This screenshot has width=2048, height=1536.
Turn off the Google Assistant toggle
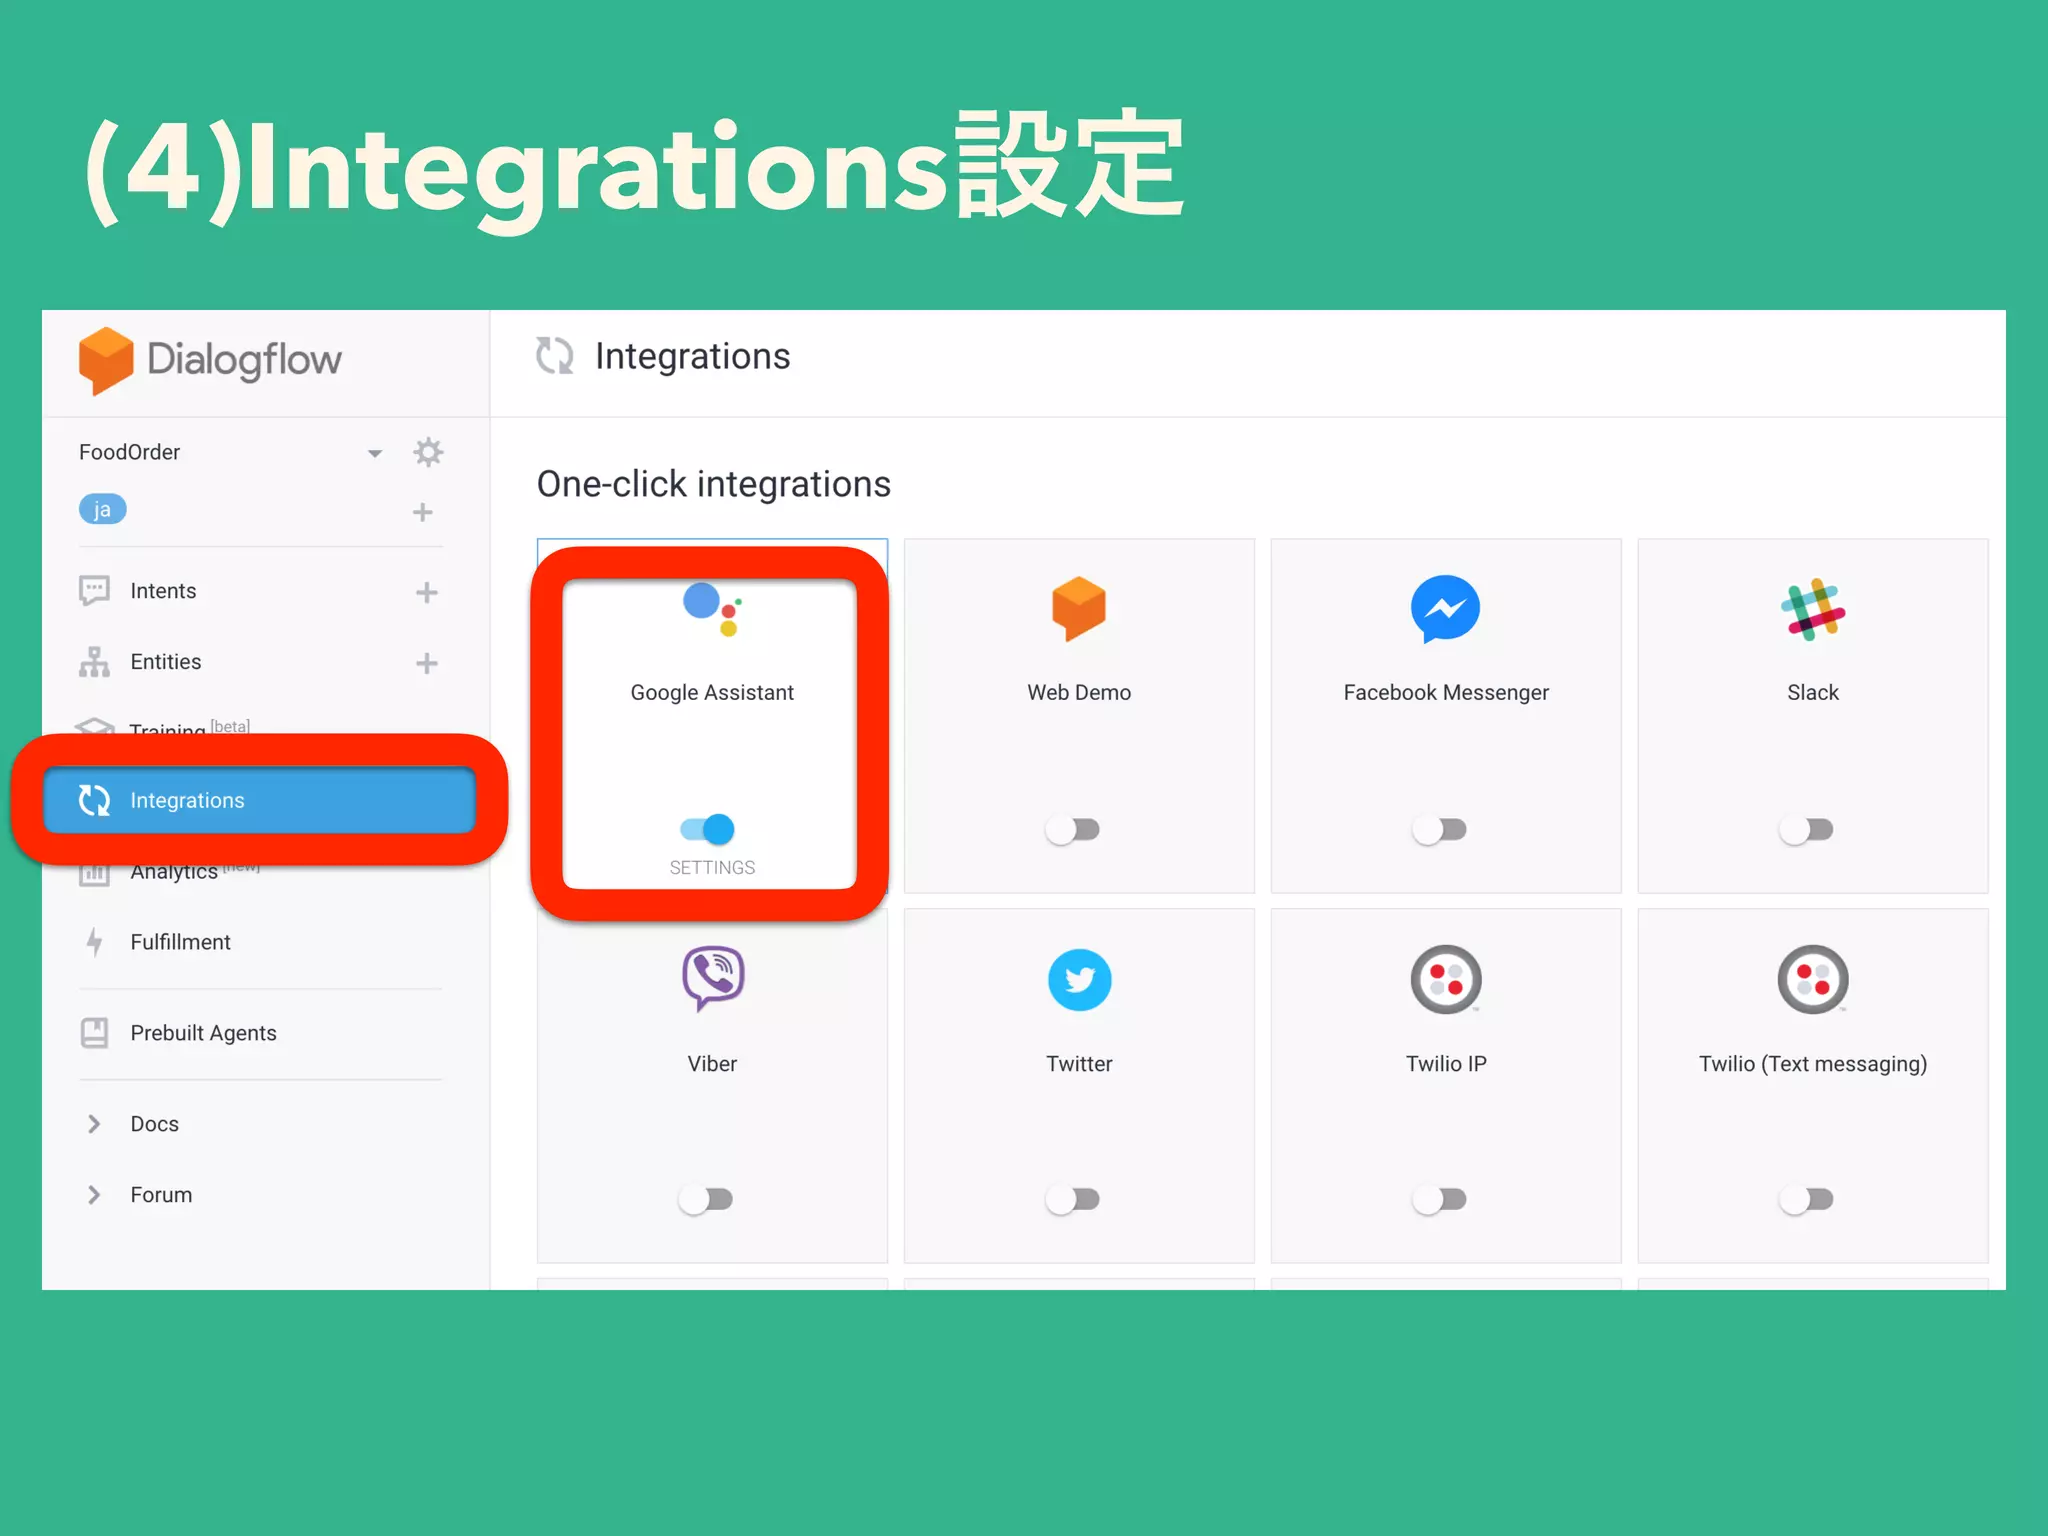708,829
